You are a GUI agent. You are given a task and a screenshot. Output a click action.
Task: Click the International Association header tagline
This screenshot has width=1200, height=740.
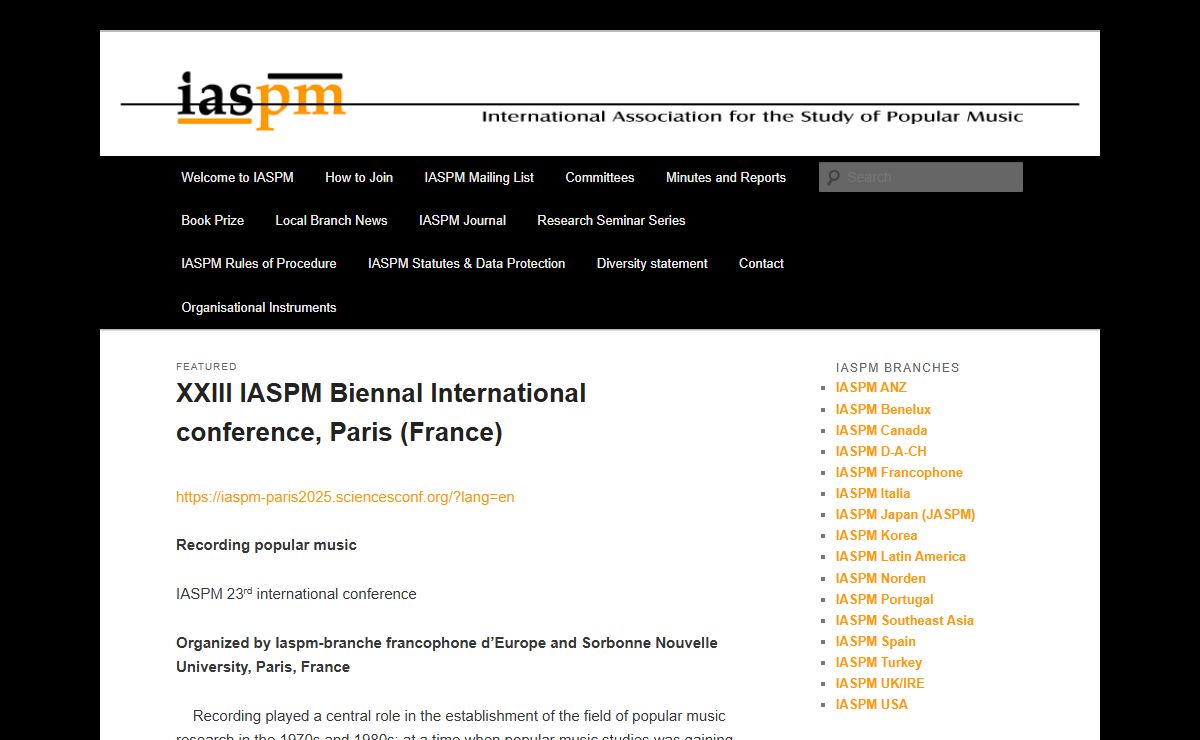pyautogui.click(x=752, y=117)
